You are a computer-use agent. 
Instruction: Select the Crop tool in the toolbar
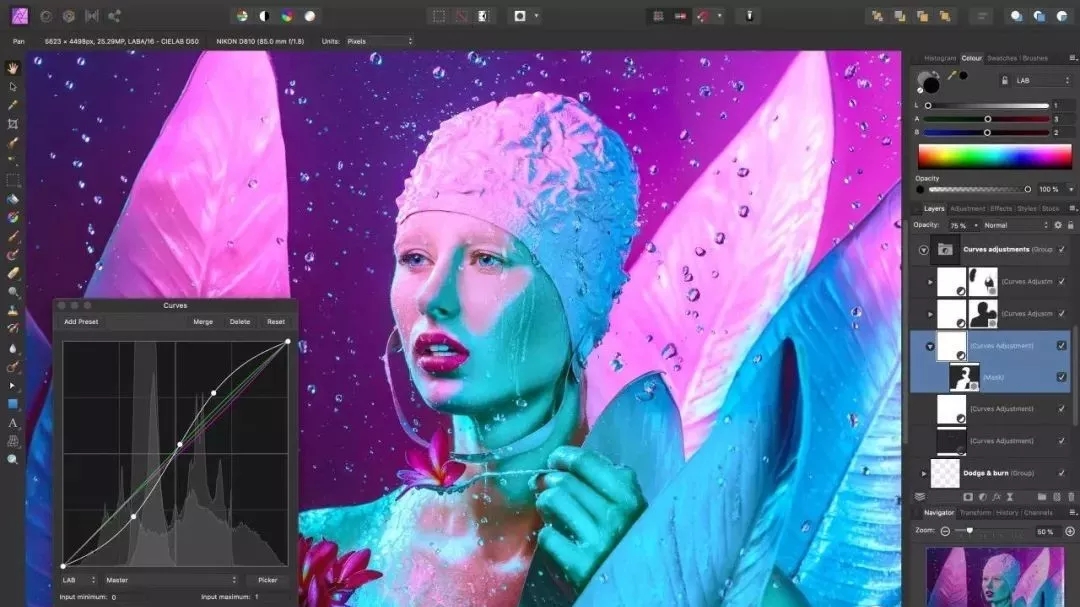tap(12, 124)
